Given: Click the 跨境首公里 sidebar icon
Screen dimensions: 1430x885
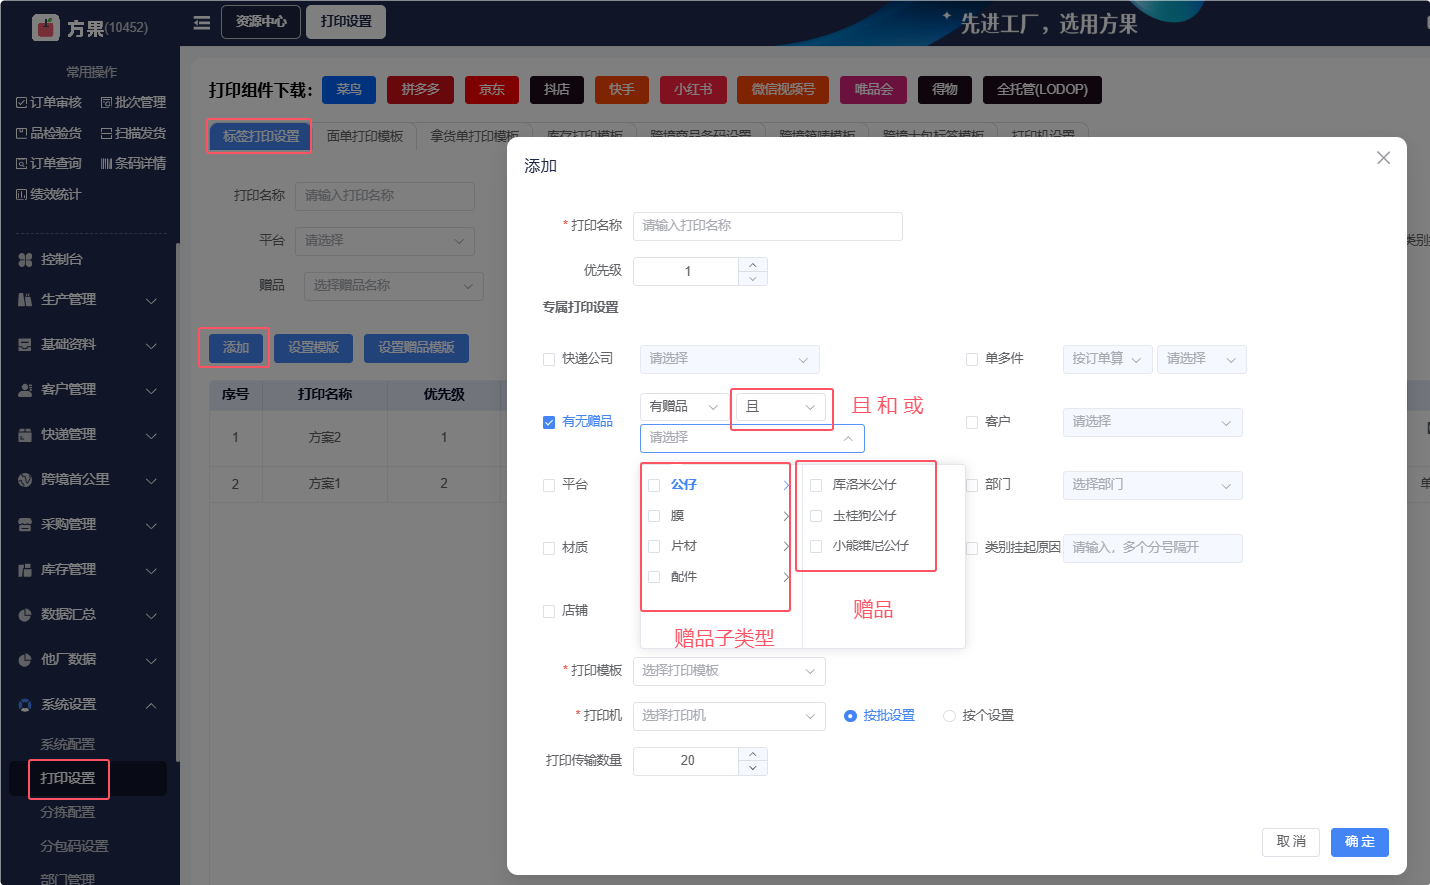Looking at the screenshot, I should [x=25, y=479].
